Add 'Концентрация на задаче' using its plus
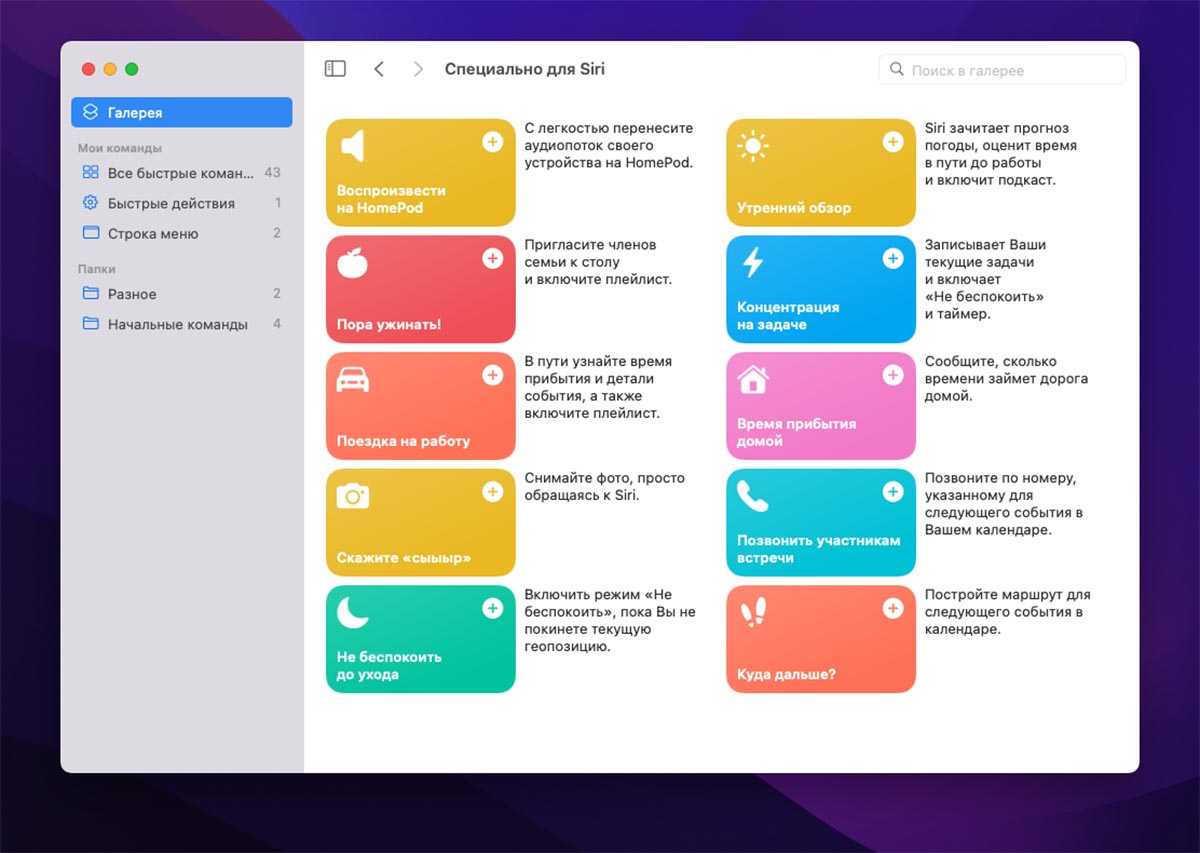Image resolution: width=1200 pixels, height=853 pixels. pos(892,259)
